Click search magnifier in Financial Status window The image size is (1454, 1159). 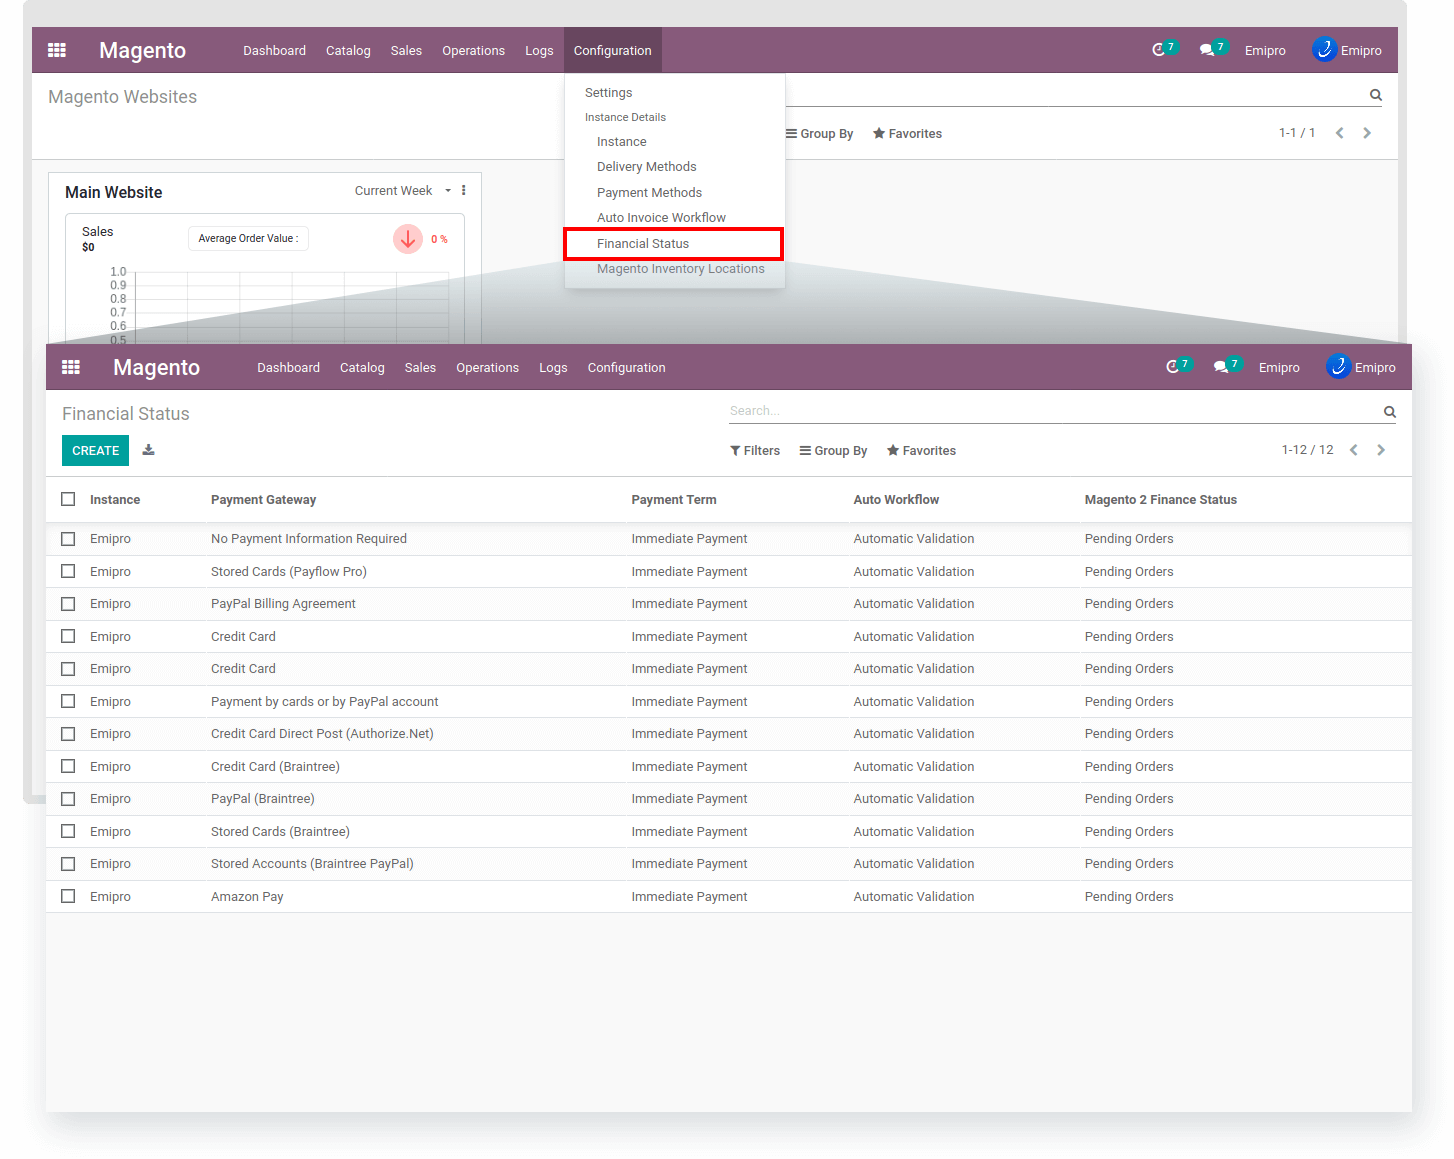pyautogui.click(x=1390, y=412)
